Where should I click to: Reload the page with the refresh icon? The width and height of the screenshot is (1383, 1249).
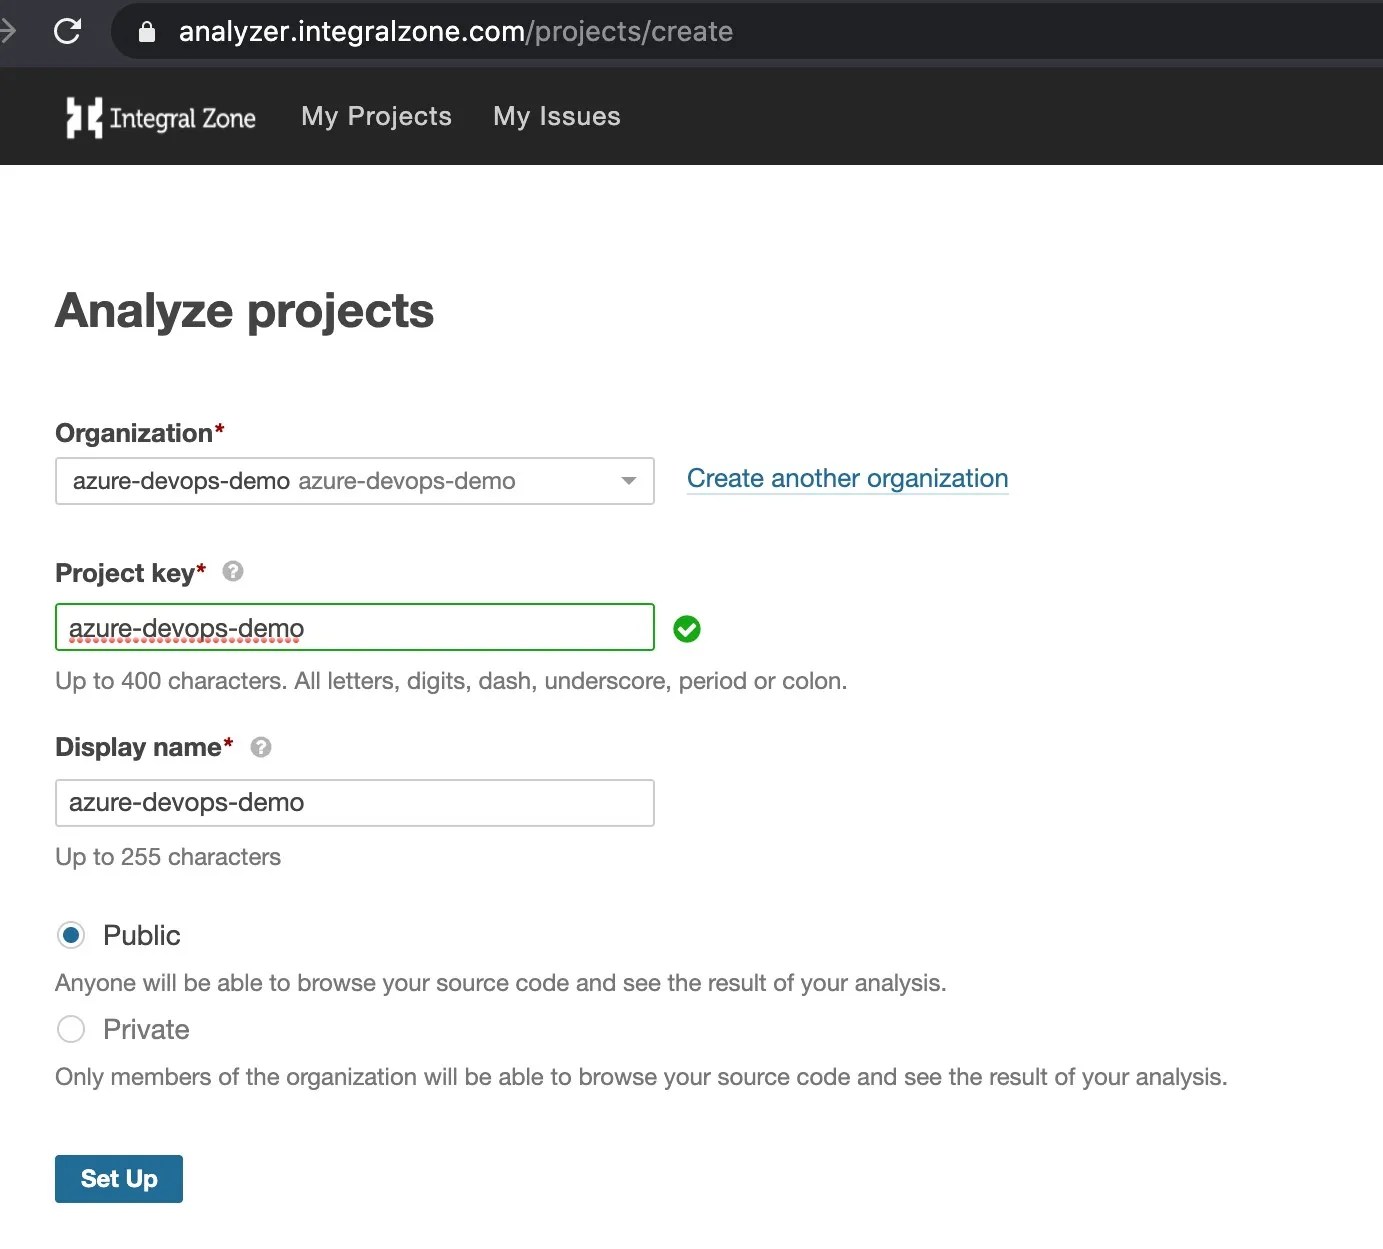(67, 31)
